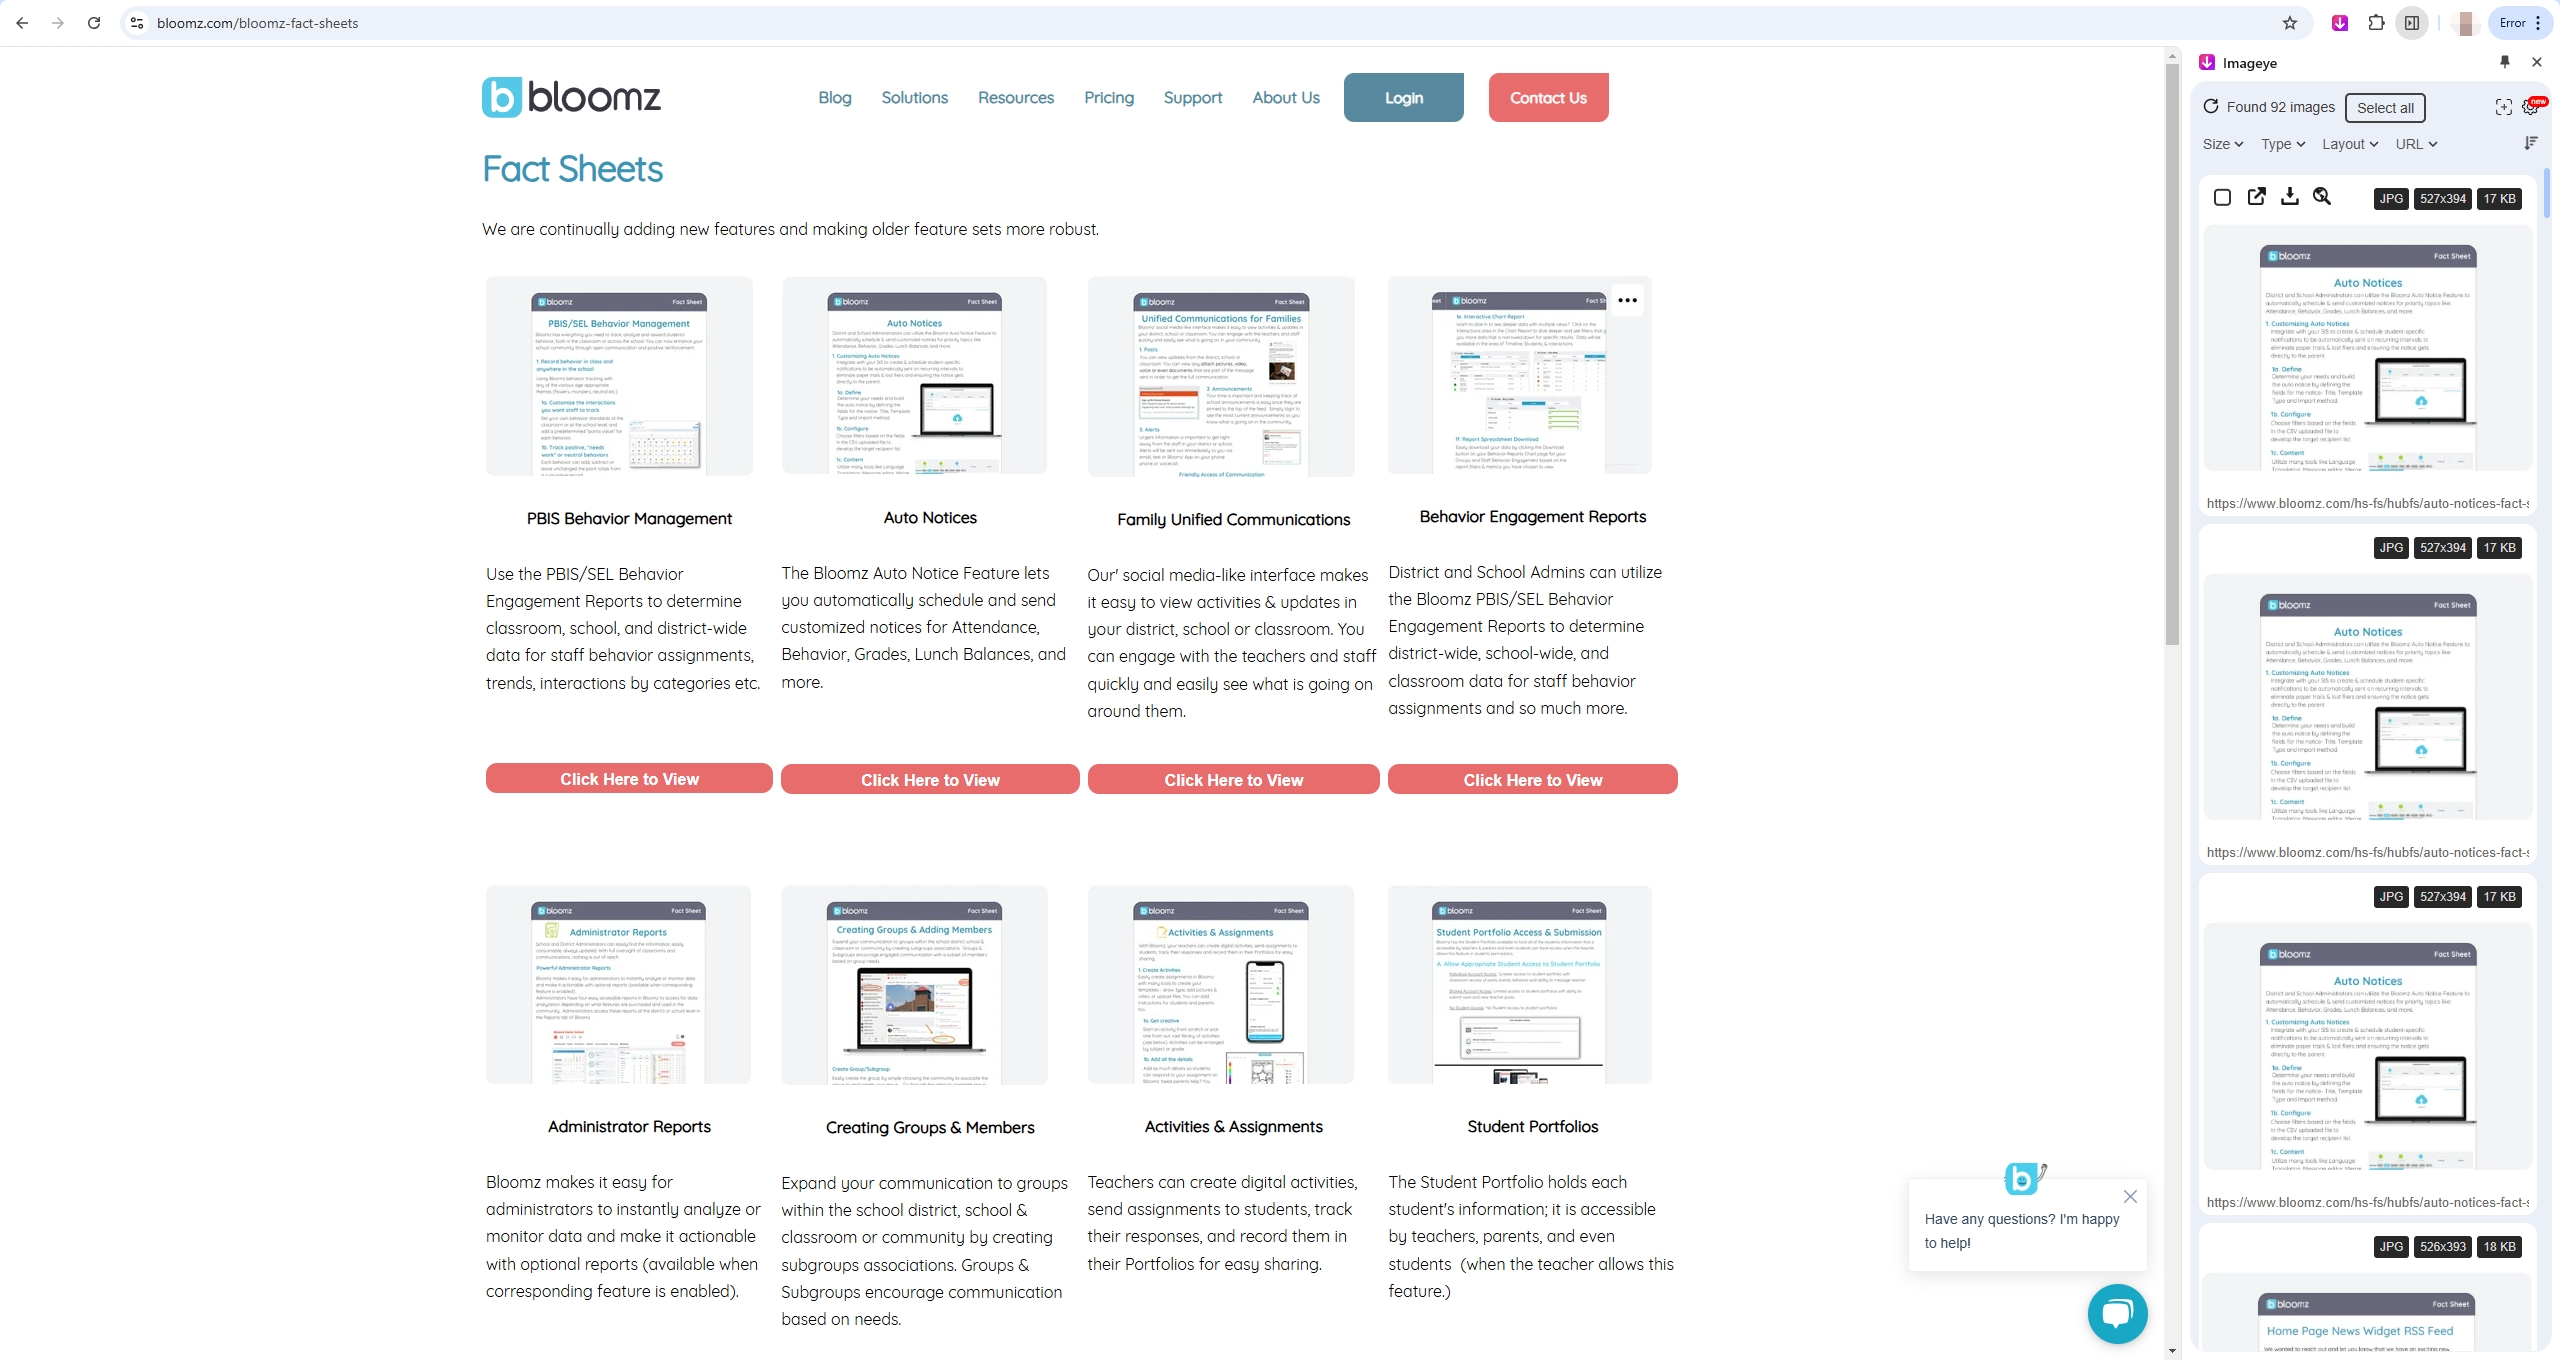Click 'Click Here to View' for PBIS Behavior Management
2560x1360 pixels.
(x=628, y=779)
